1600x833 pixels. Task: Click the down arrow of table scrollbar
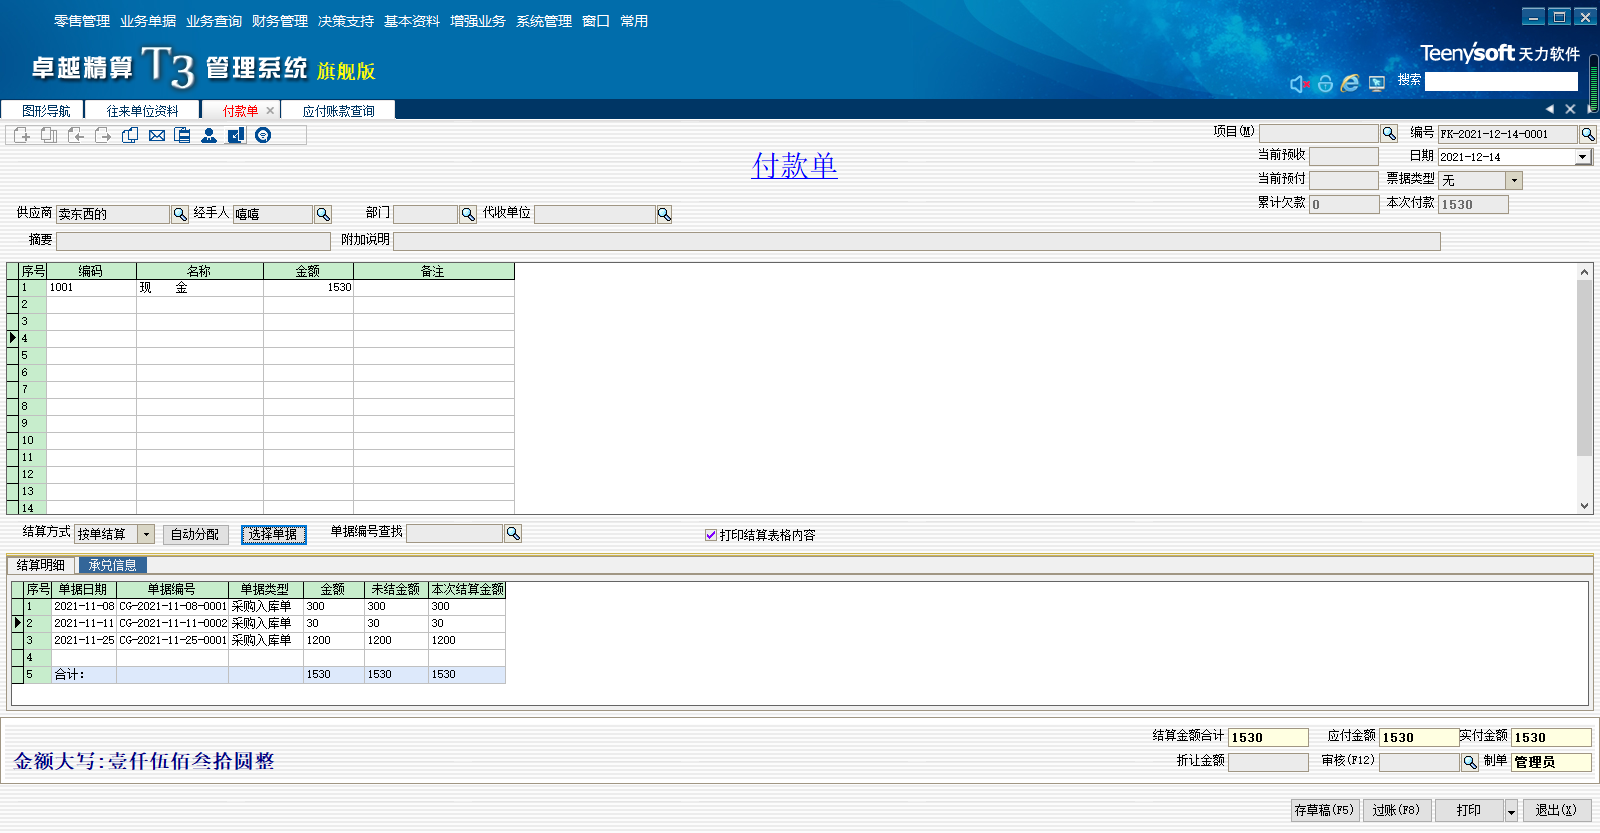pyautogui.click(x=1584, y=506)
